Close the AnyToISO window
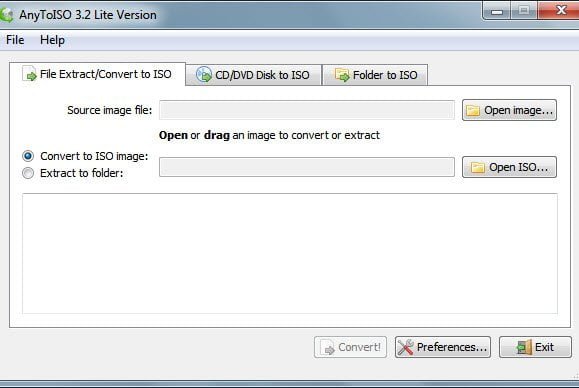579x388 pixels. point(561,10)
